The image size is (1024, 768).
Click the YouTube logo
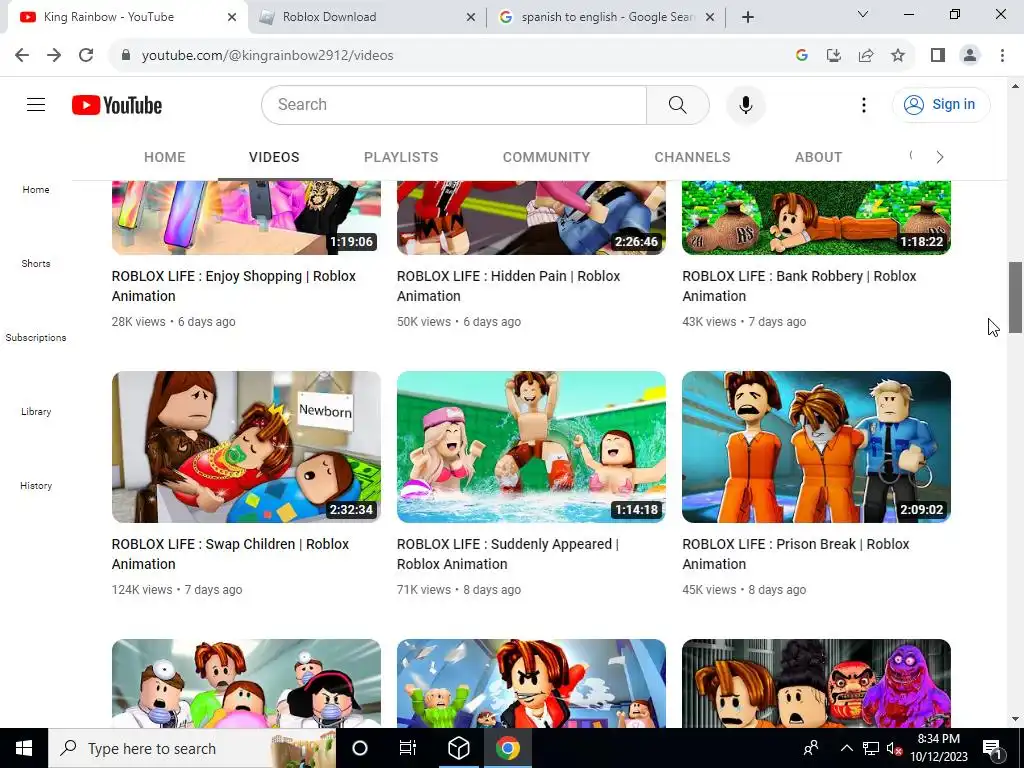coord(117,105)
